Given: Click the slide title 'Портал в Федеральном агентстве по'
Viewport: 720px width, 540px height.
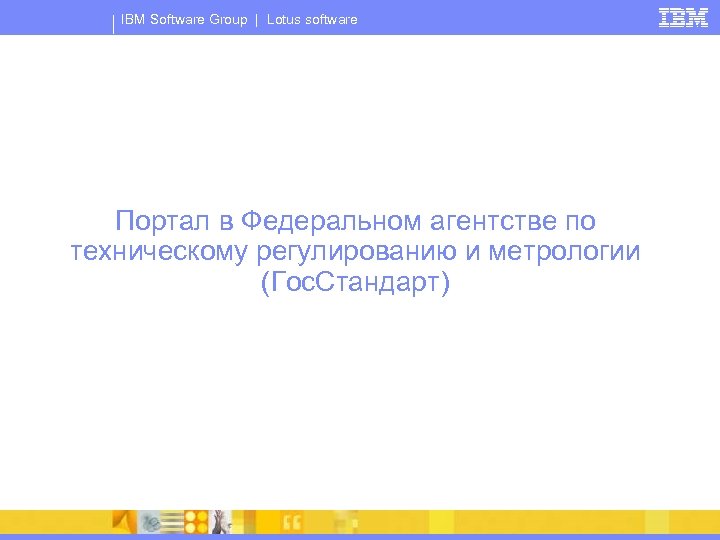Looking at the screenshot, I should tap(355, 221).
